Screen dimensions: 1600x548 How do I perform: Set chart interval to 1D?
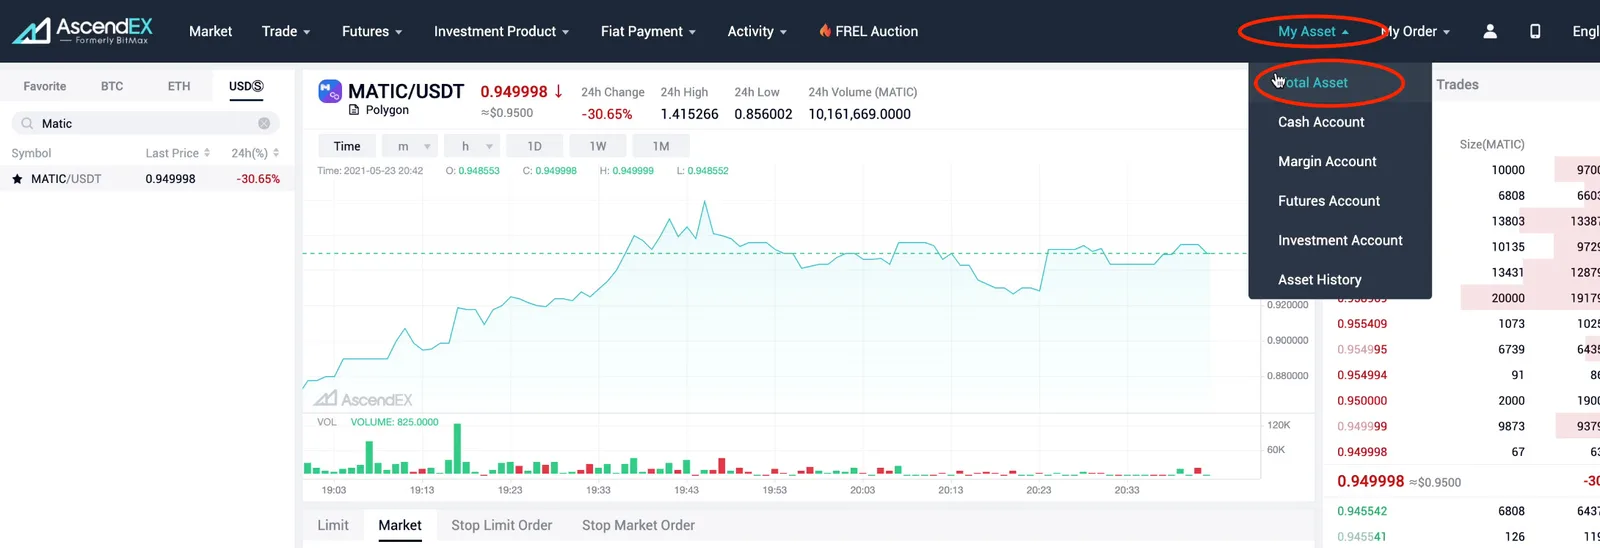pos(535,146)
